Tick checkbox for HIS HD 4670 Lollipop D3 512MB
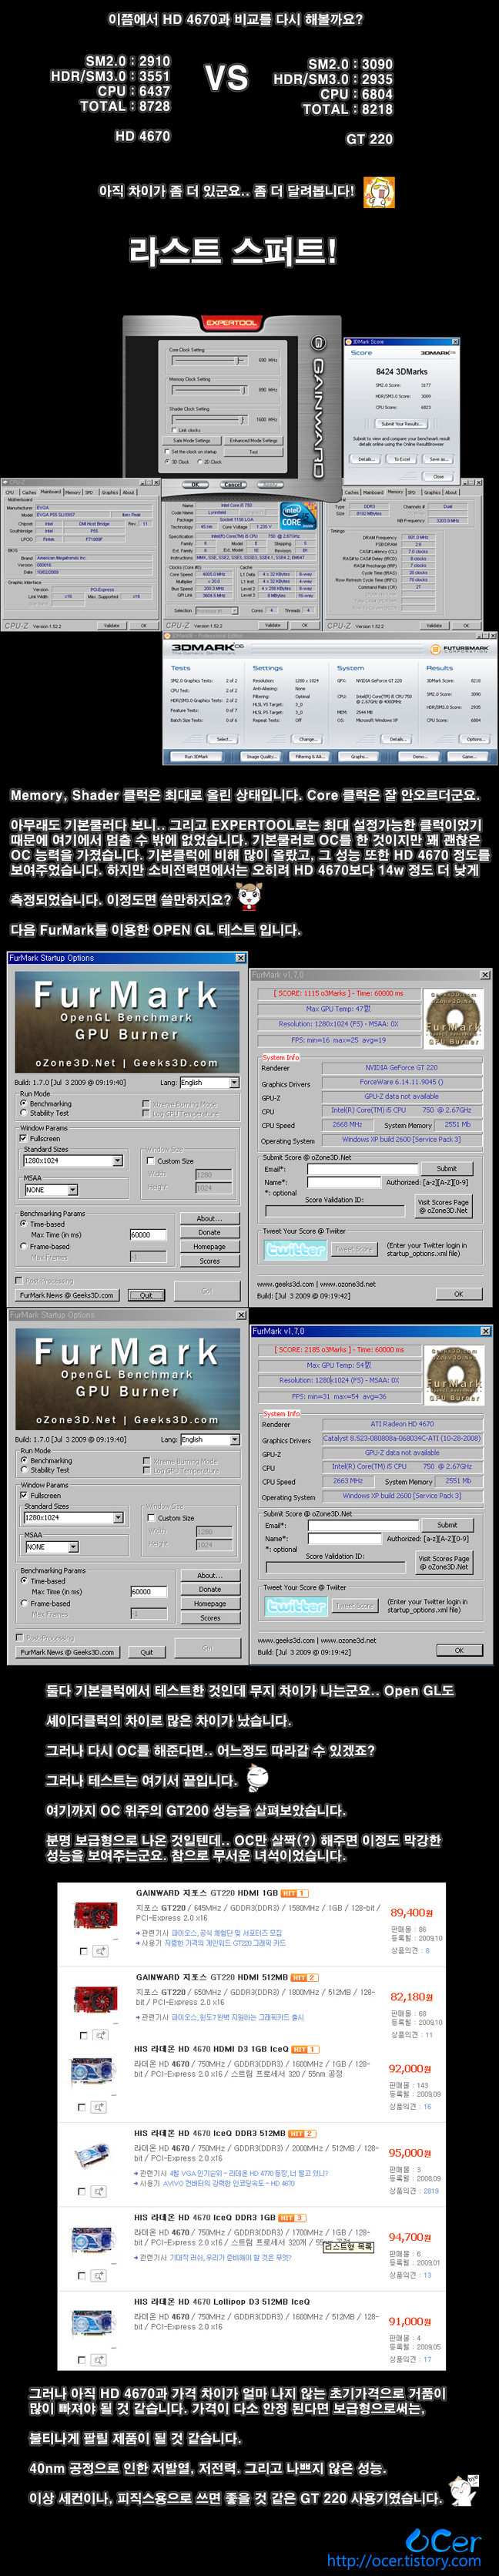 [x=83, y=2359]
